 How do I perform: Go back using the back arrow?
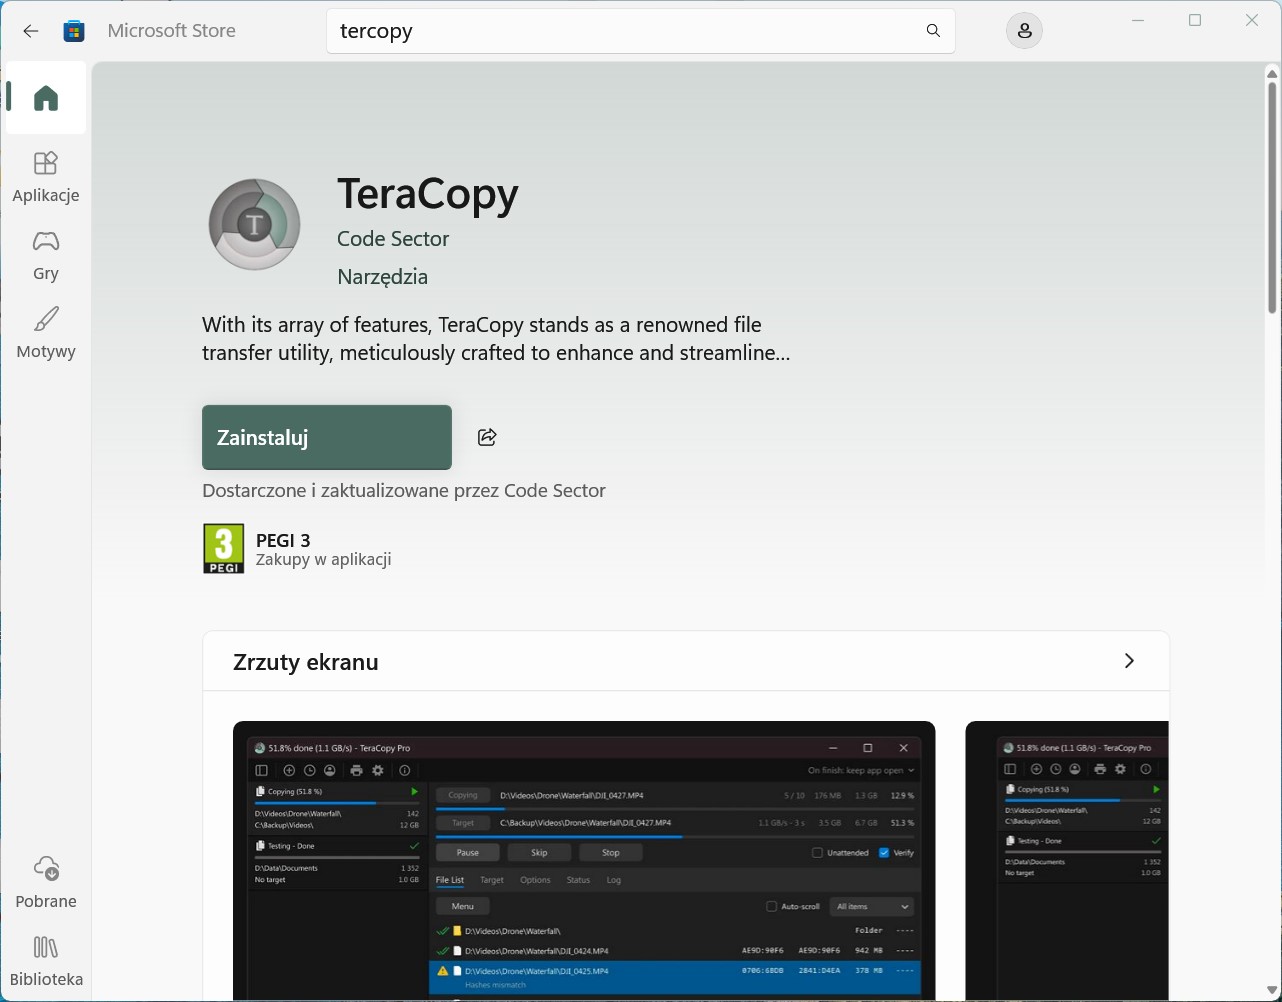(31, 31)
